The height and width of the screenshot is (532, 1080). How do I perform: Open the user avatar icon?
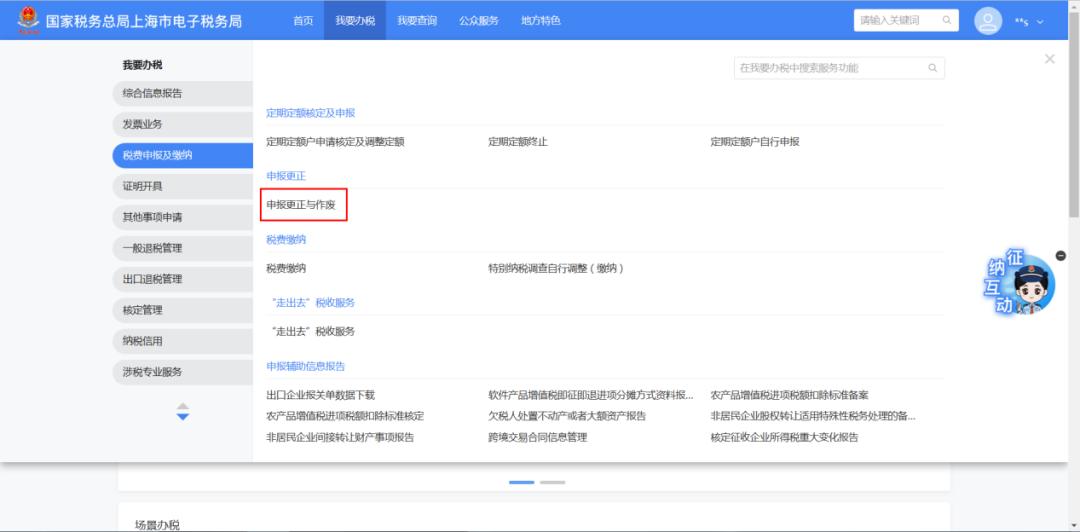[988, 20]
